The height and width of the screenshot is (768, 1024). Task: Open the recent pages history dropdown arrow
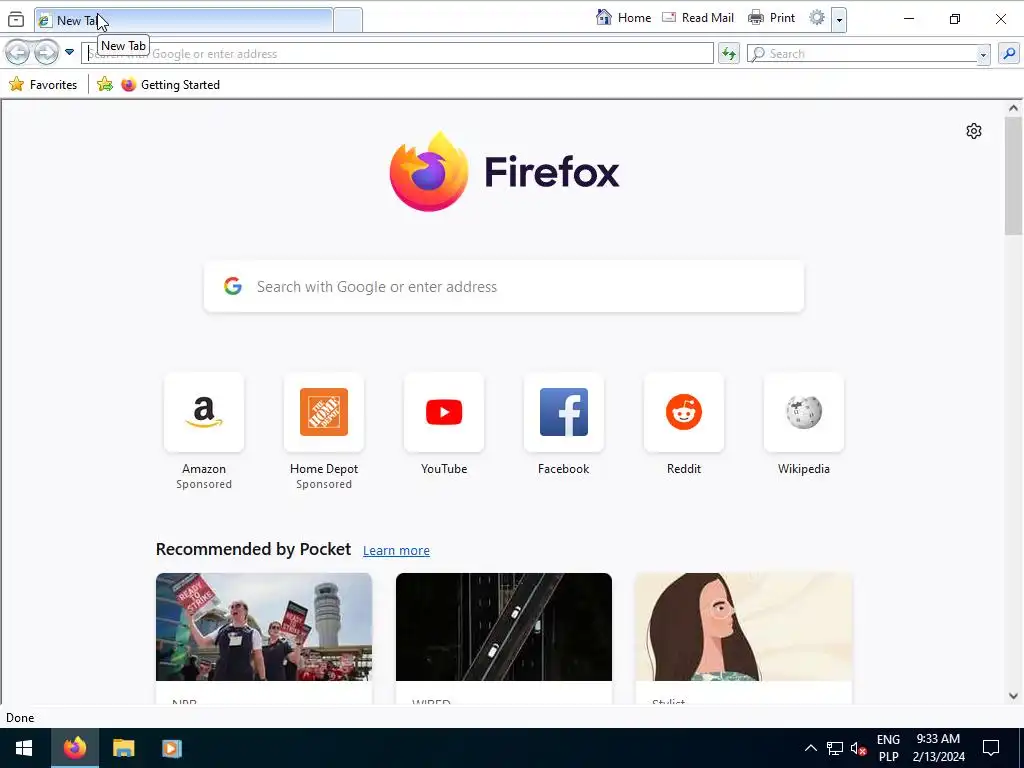69,52
